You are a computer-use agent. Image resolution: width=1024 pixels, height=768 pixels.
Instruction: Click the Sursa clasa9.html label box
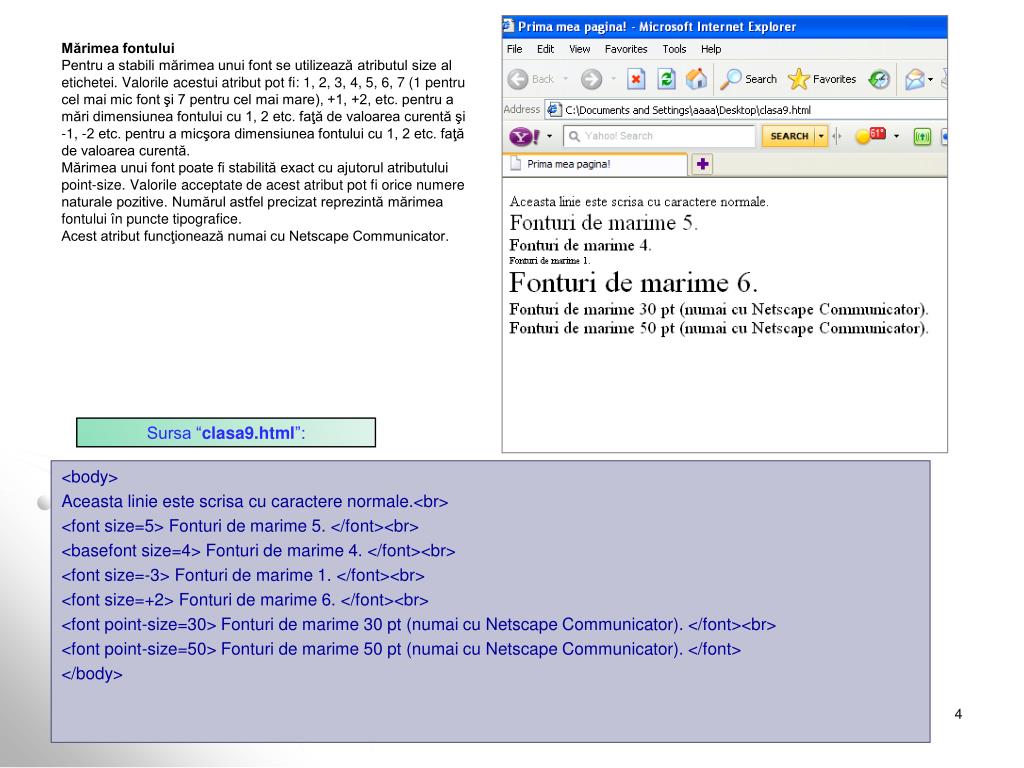pyautogui.click(x=226, y=432)
